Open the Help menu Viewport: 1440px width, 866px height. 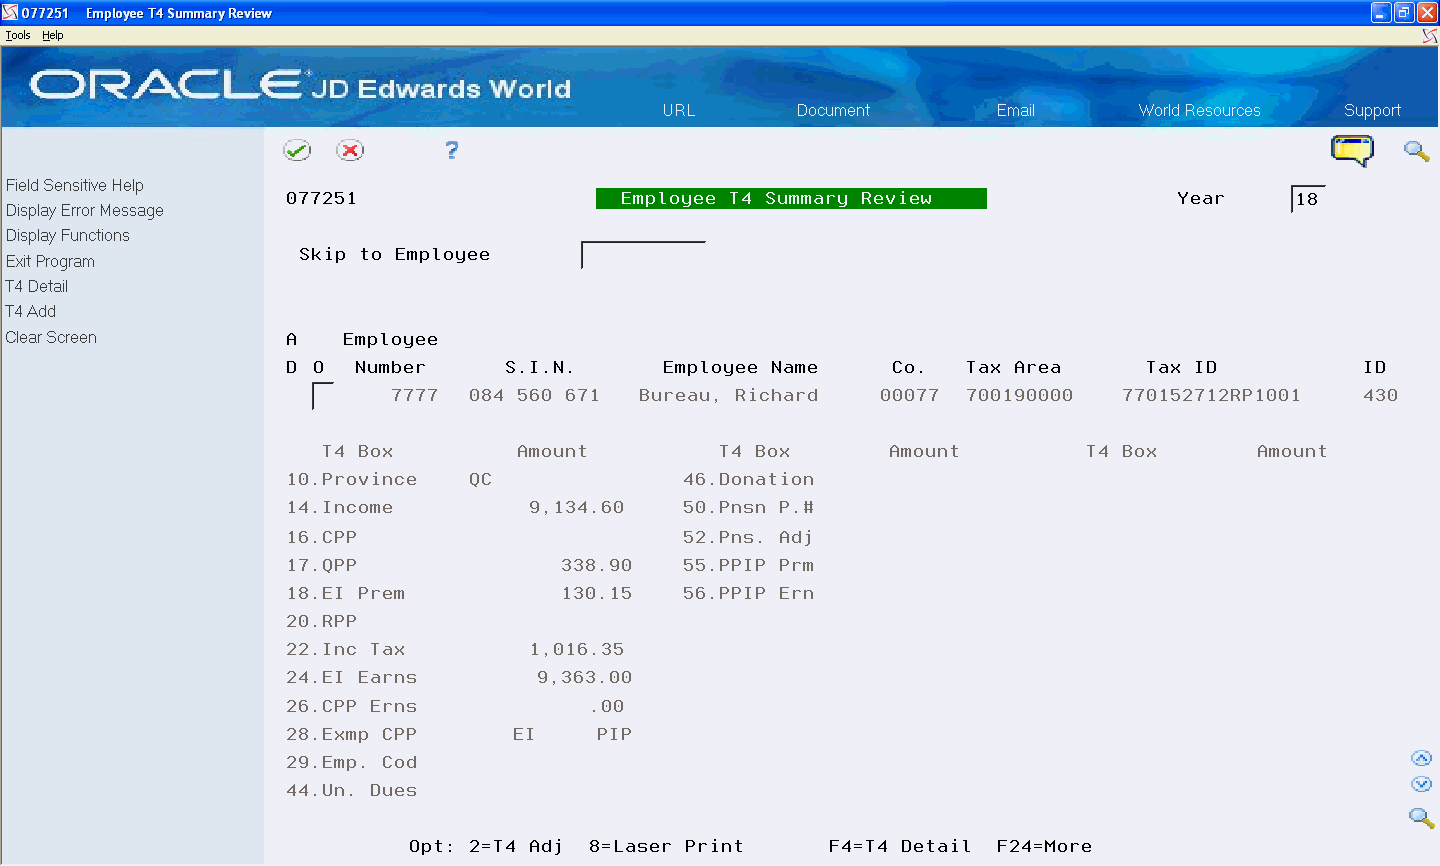[x=53, y=35]
